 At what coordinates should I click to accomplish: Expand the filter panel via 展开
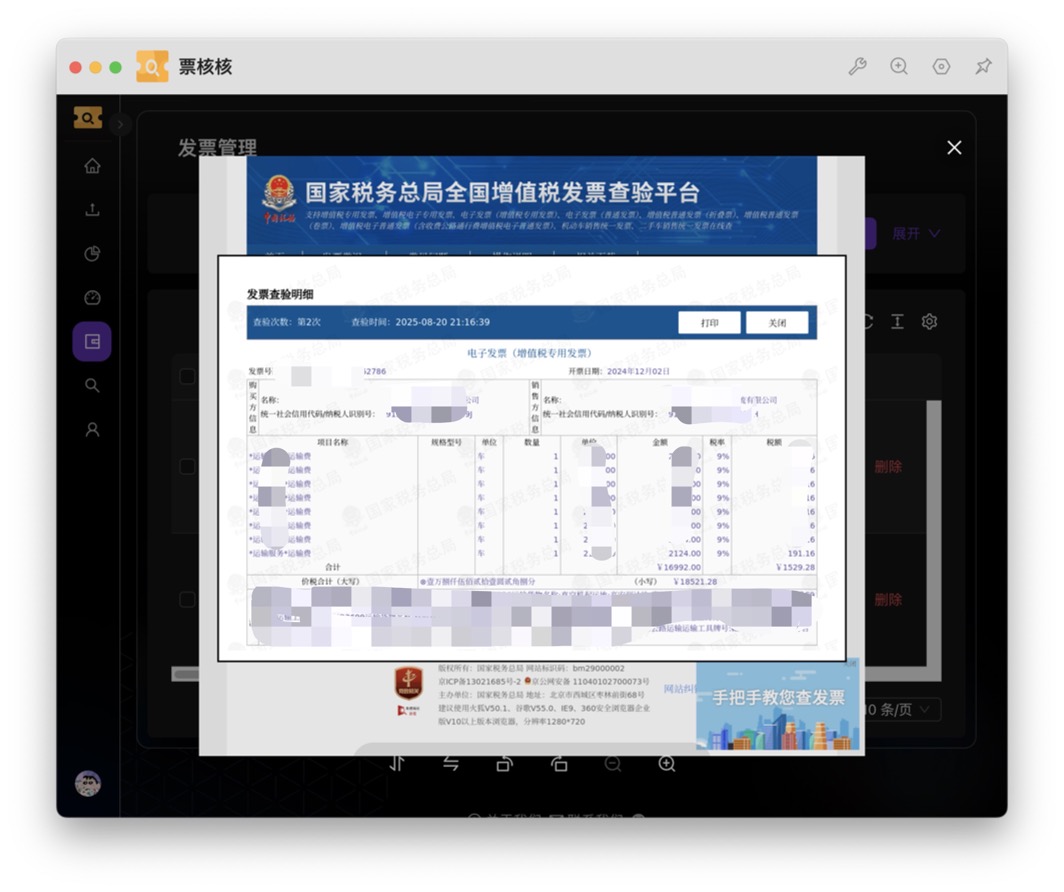(915, 233)
